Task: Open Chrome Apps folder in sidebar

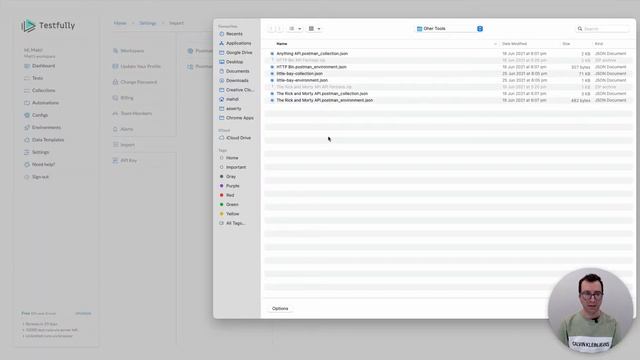Action: [x=240, y=118]
